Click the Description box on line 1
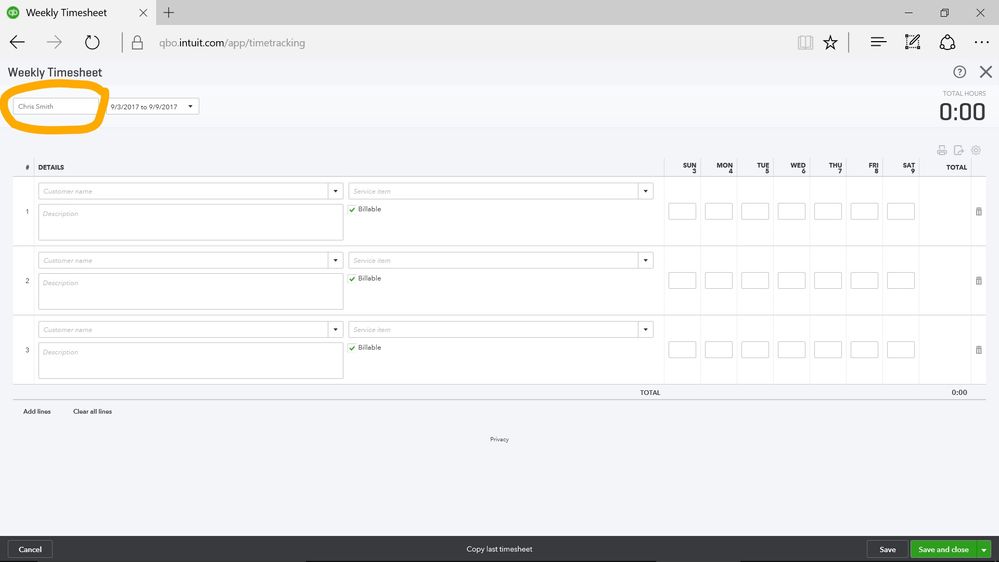Screen dimensions: 999x562 pos(190,222)
